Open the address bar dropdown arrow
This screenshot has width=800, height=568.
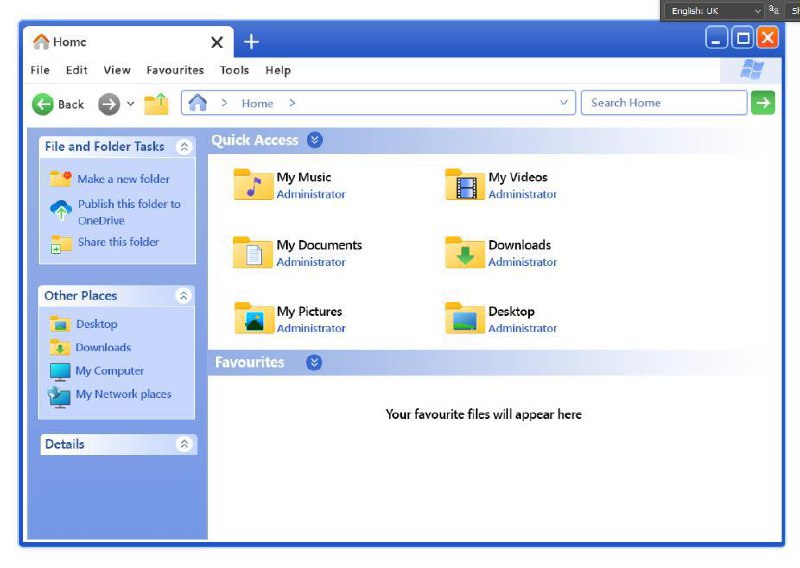(564, 102)
